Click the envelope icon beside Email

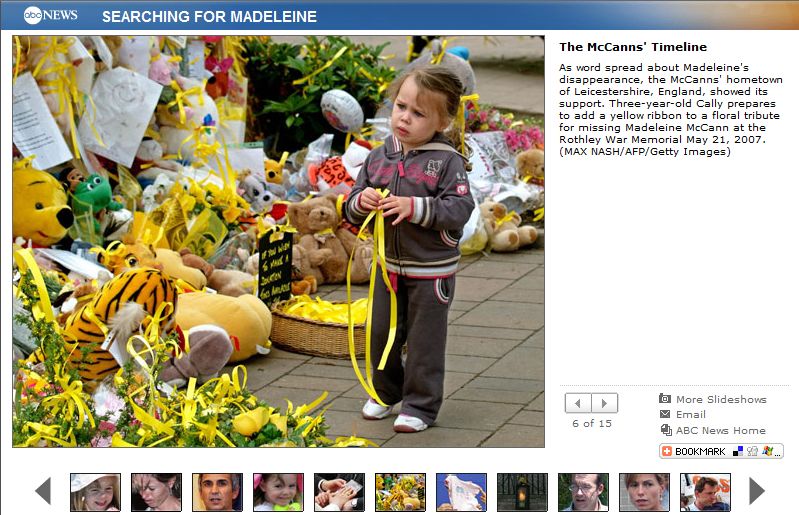(x=665, y=414)
